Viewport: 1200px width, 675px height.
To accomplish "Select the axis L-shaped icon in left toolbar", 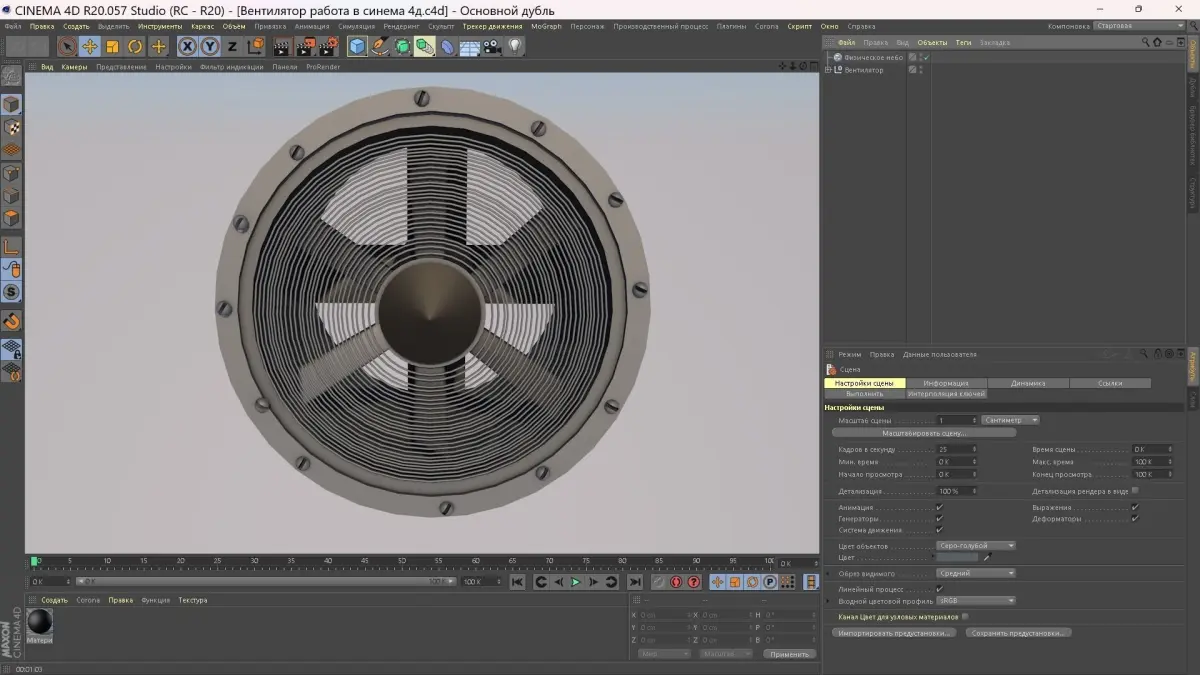I will point(11,246).
